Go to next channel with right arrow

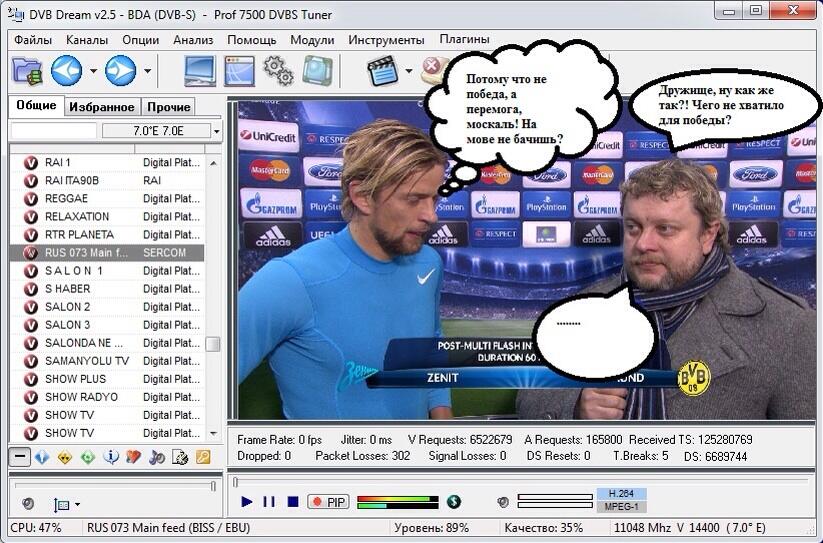coord(121,70)
